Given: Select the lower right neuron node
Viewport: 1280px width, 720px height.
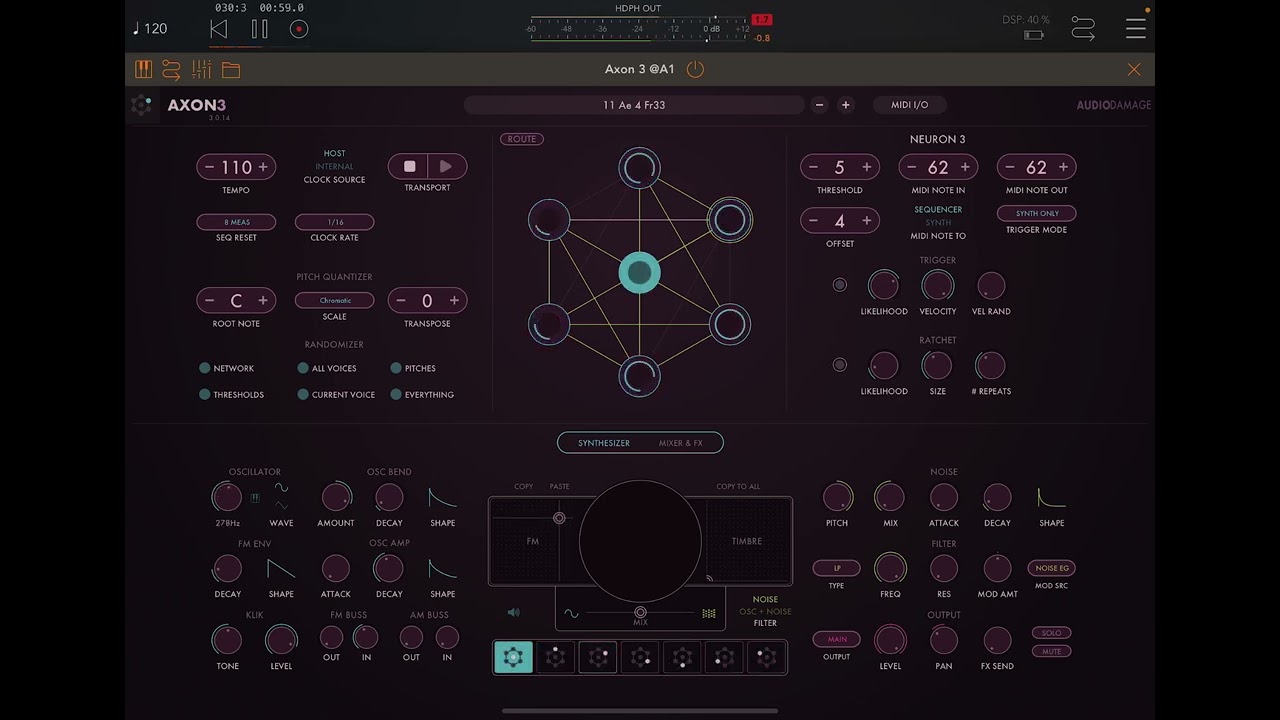Looking at the screenshot, I should point(730,324).
